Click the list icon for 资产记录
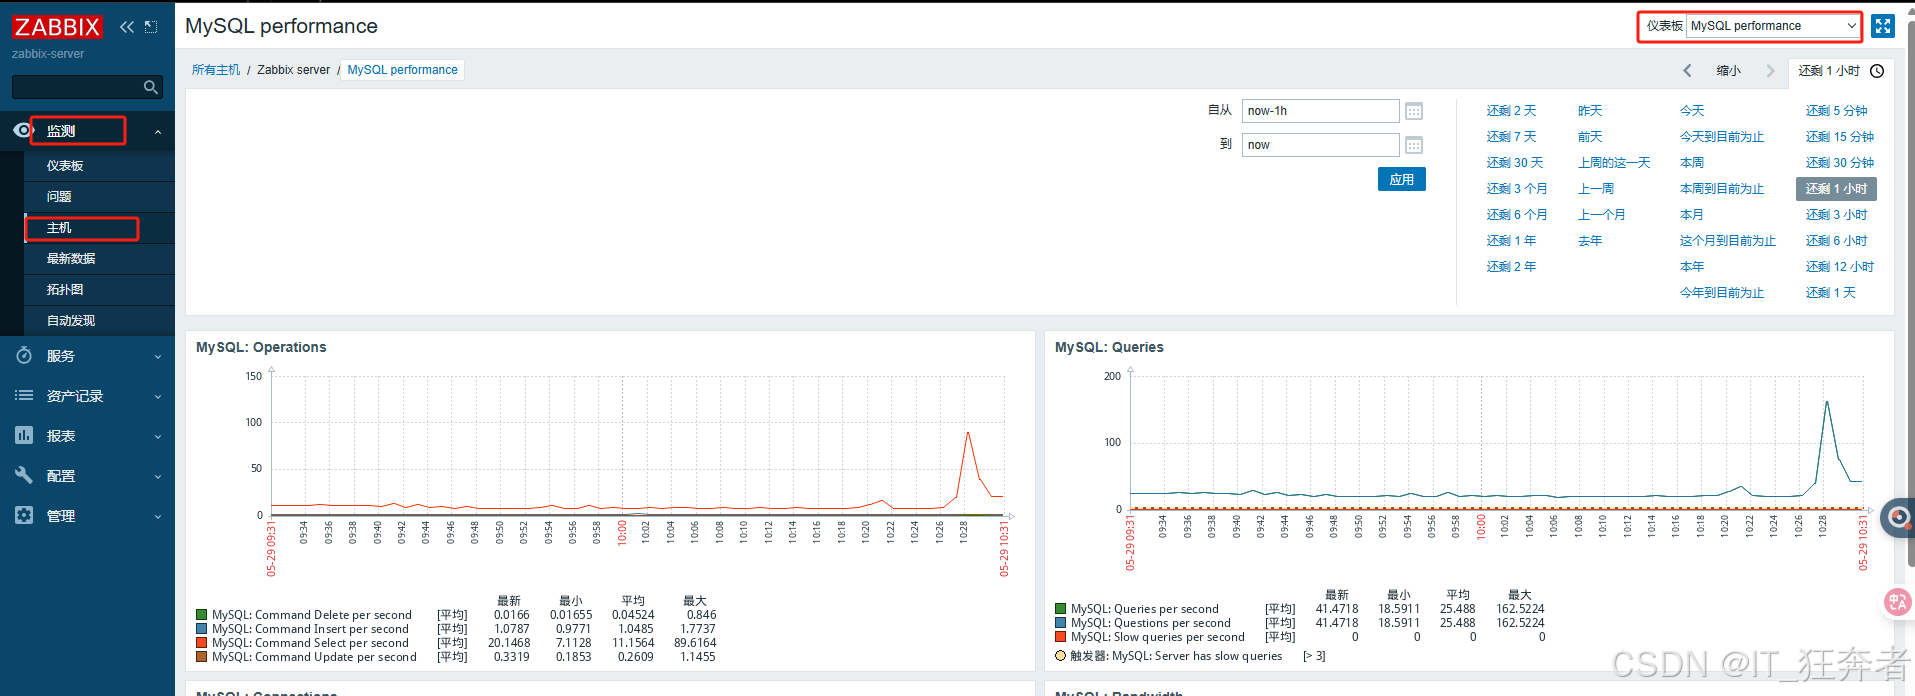The image size is (1915, 696). click(24, 395)
